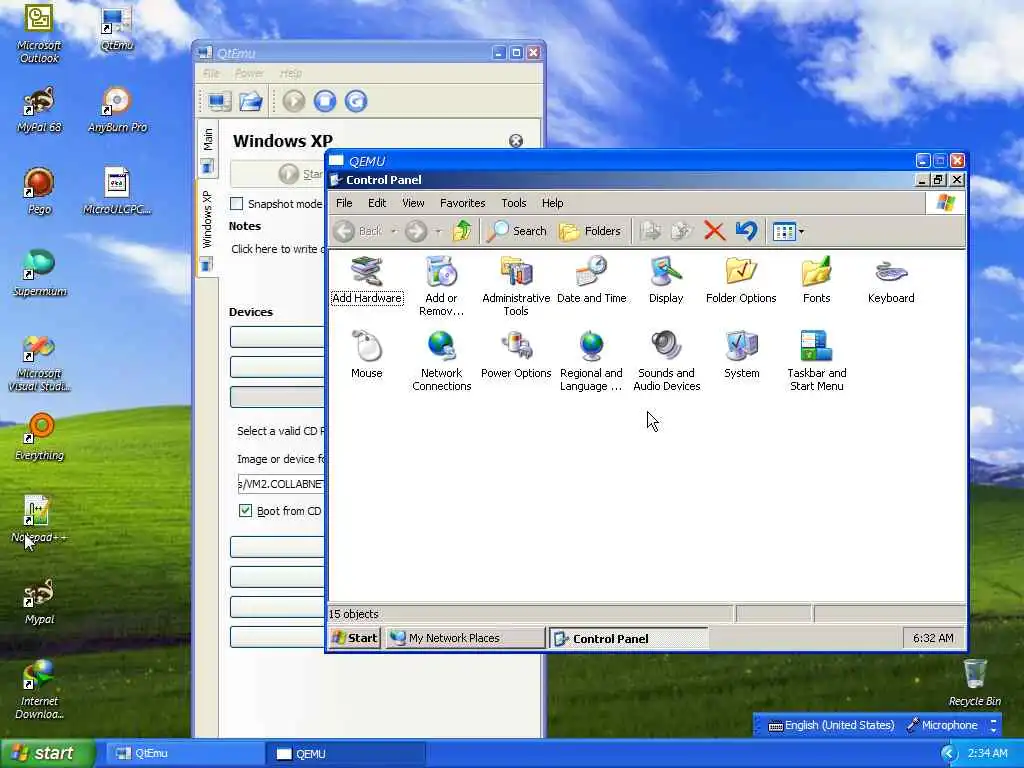Open the Fonts folder icon
Screen dimensions: 1024x768
[816, 281]
